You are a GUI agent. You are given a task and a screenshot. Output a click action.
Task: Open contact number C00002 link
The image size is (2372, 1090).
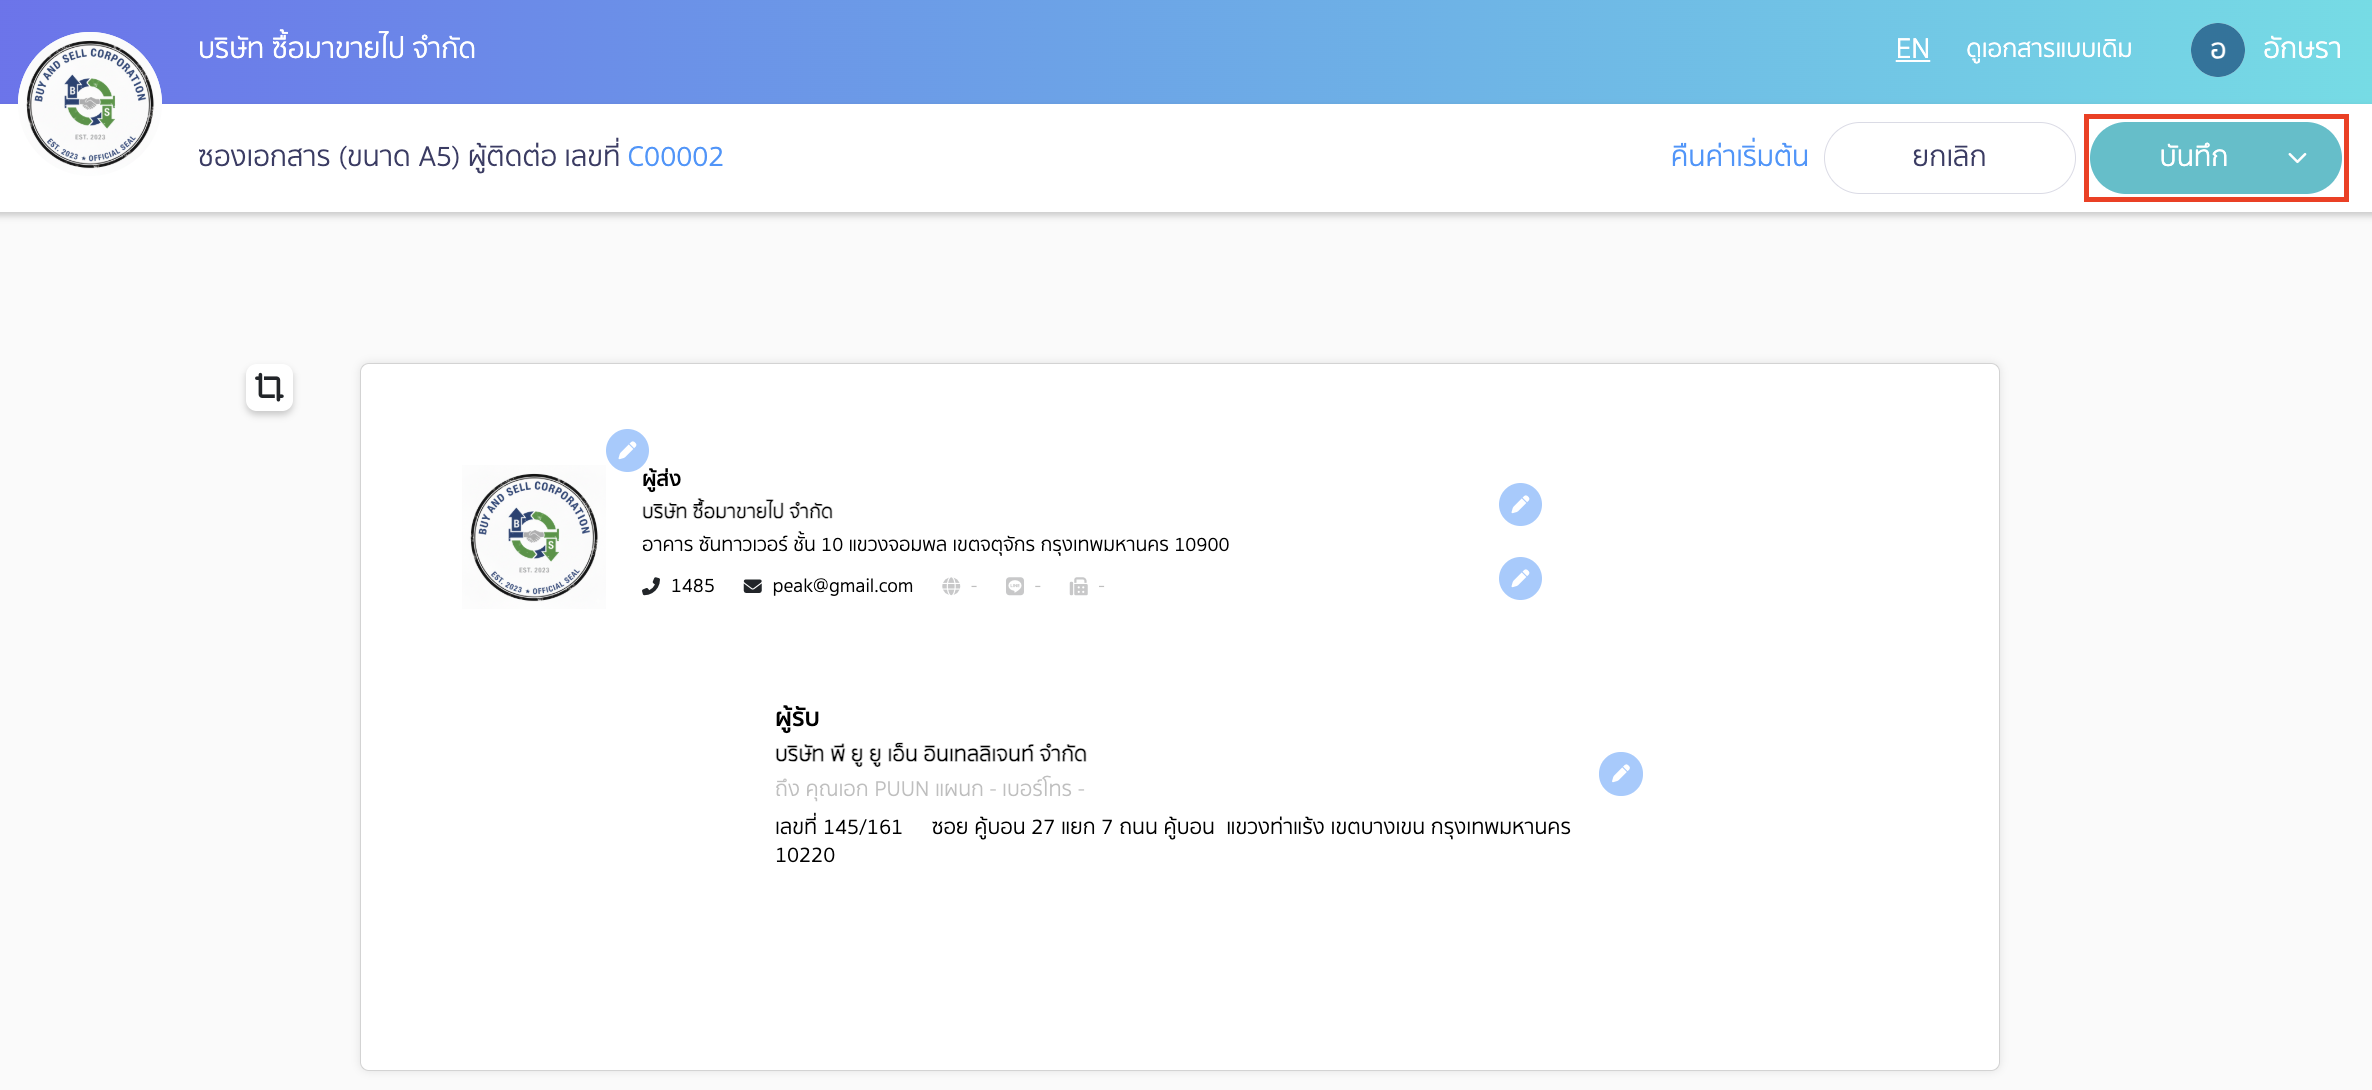(675, 157)
